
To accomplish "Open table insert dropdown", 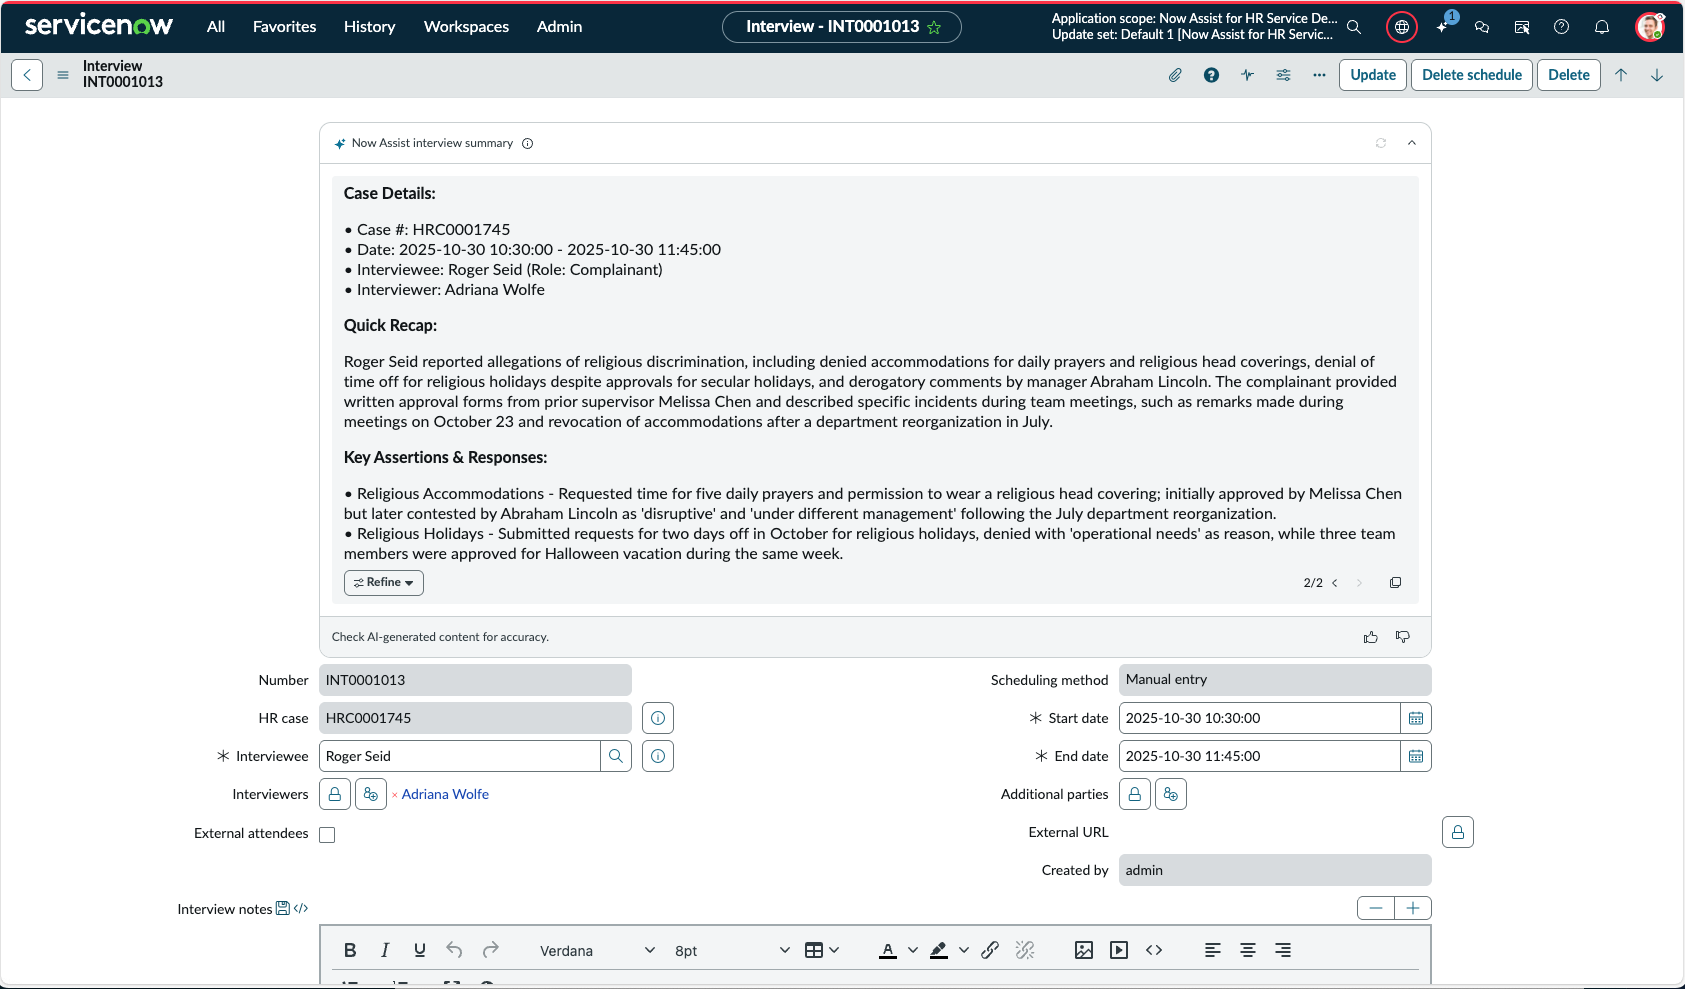I will (822, 950).
